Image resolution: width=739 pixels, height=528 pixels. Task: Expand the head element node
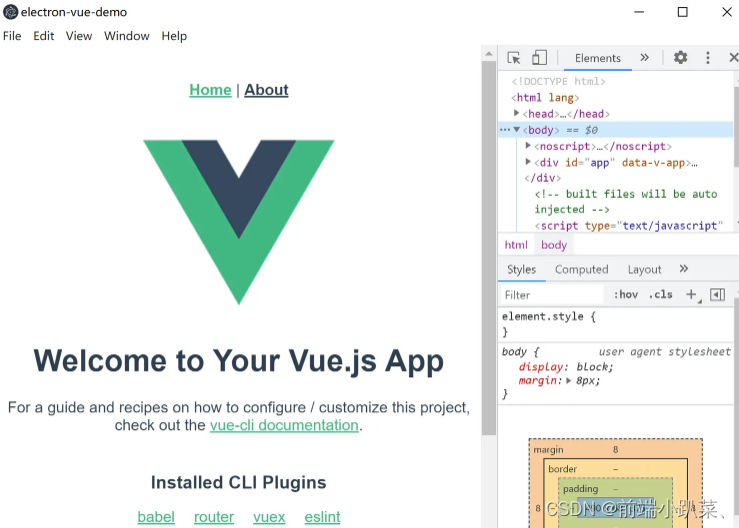coord(517,113)
